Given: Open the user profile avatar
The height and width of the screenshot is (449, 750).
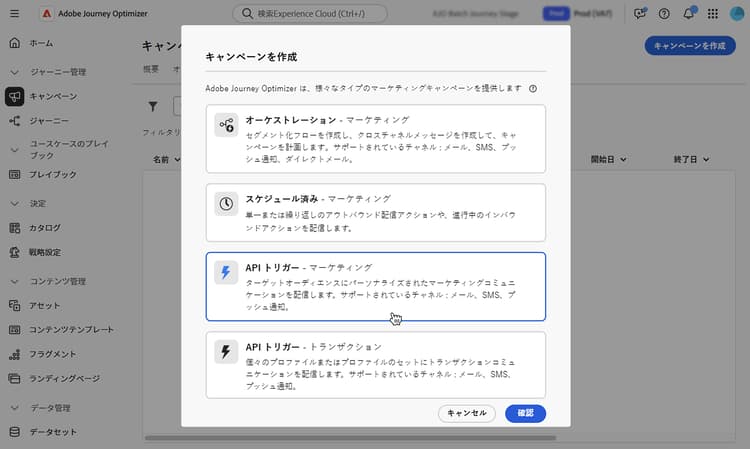Looking at the screenshot, I should pyautogui.click(x=737, y=13).
